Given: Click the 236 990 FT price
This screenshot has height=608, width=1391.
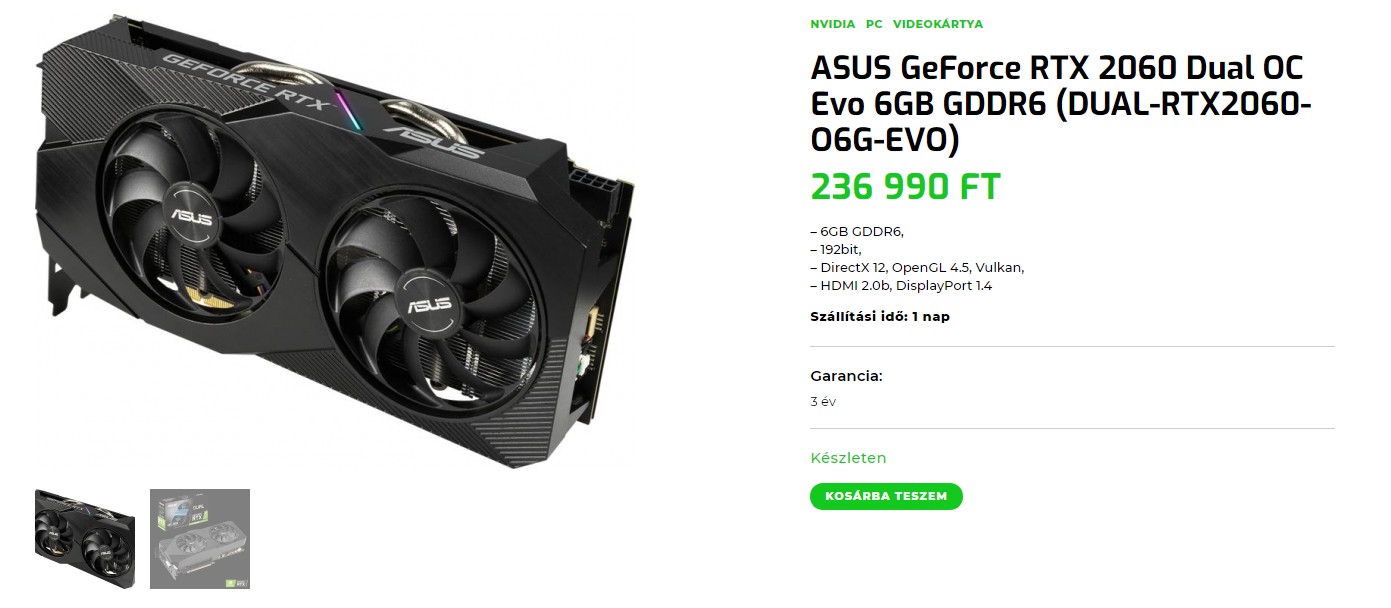Looking at the screenshot, I should (x=905, y=187).
